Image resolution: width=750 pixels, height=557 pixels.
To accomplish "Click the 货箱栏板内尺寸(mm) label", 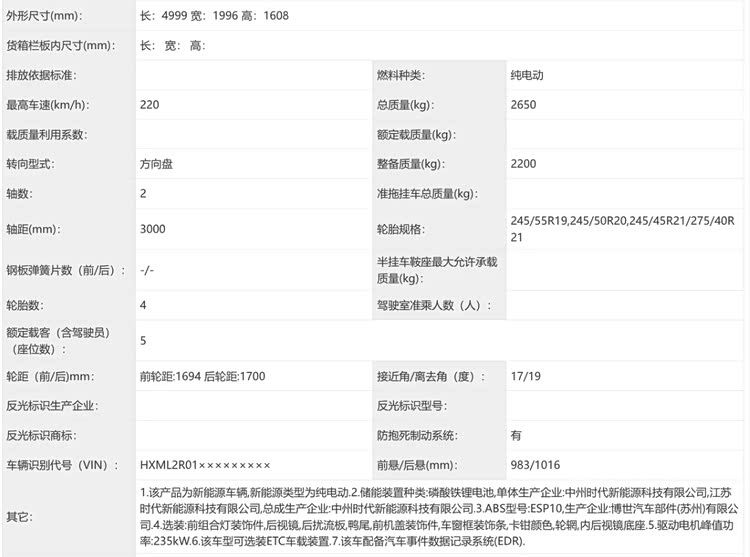I will (59, 45).
